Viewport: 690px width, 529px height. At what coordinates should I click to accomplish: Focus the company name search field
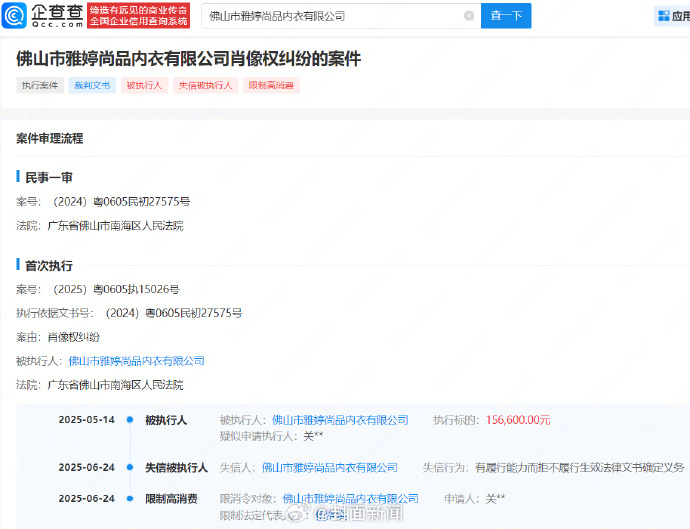tap(341, 16)
